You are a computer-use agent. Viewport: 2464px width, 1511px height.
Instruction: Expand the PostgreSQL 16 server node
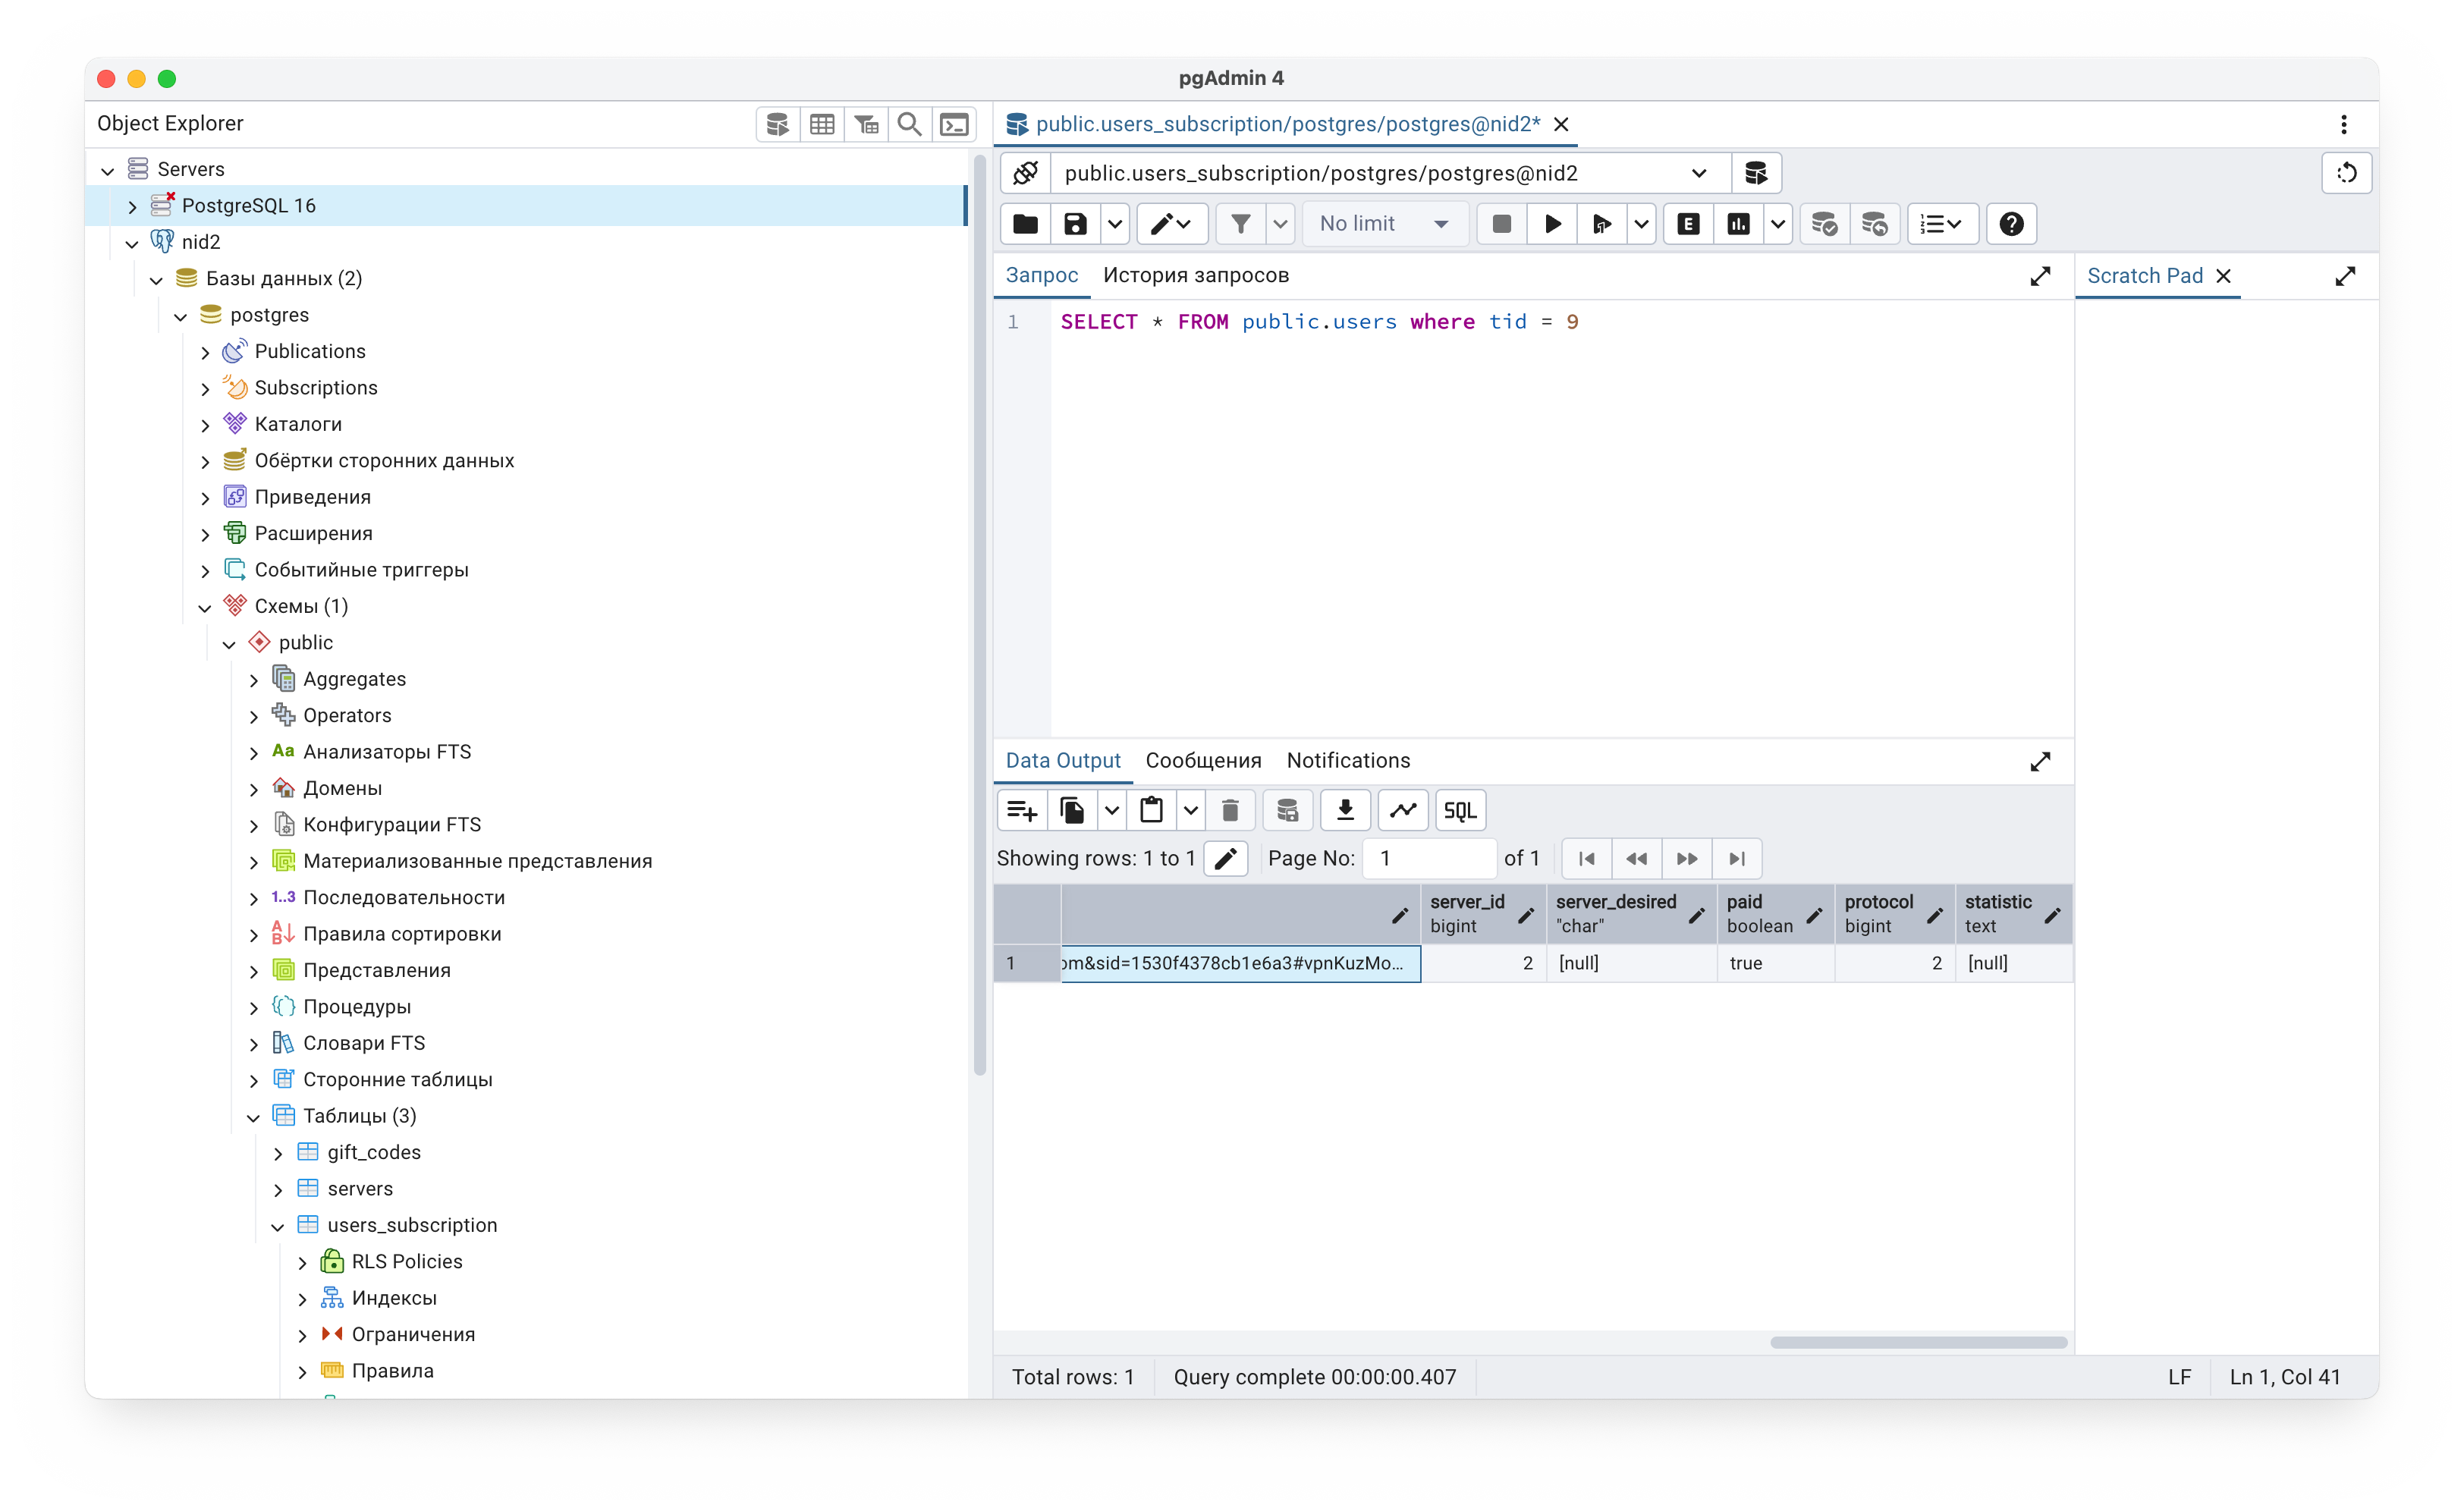coord(132,206)
